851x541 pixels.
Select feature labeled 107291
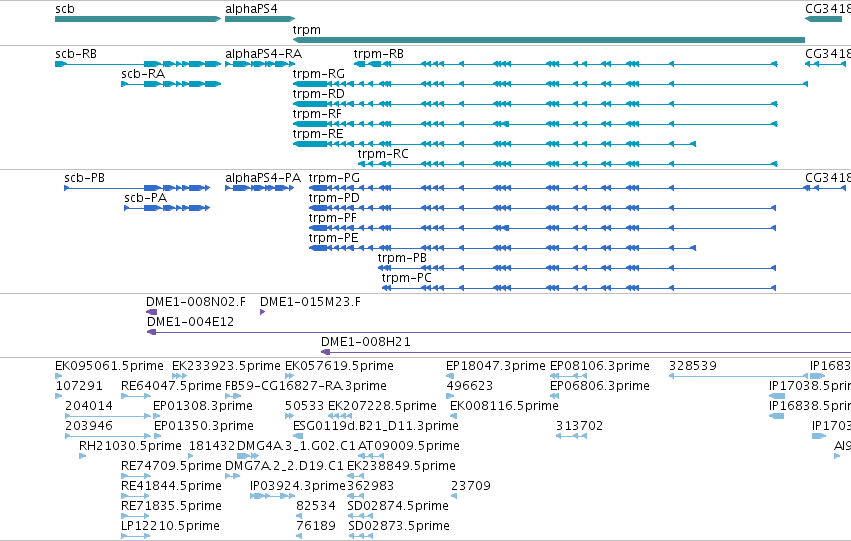pos(79,386)
